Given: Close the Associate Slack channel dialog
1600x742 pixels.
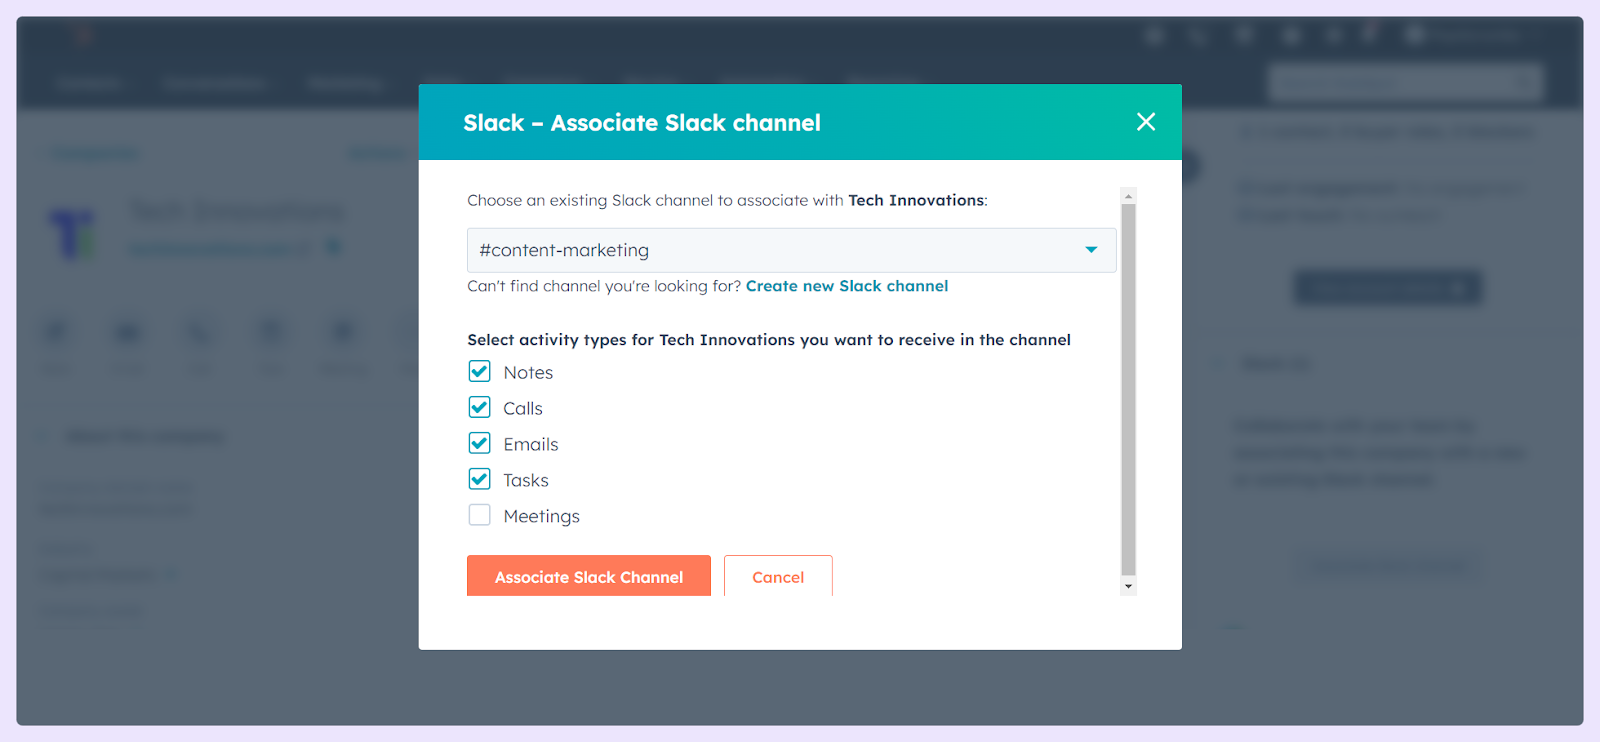Looking at the screenshot, I should pyautogui.click(x=1146, y=122).
